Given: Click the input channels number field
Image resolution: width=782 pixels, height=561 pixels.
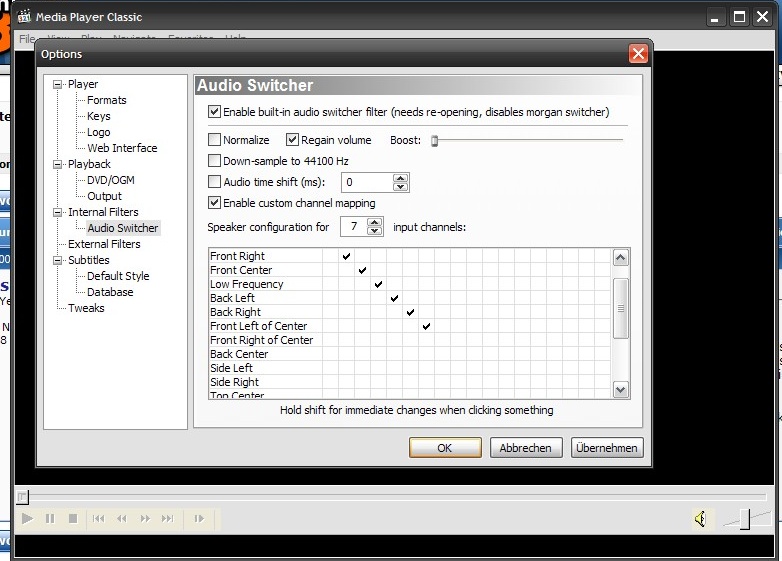Looking at the screenshot, I should [354, 227].
